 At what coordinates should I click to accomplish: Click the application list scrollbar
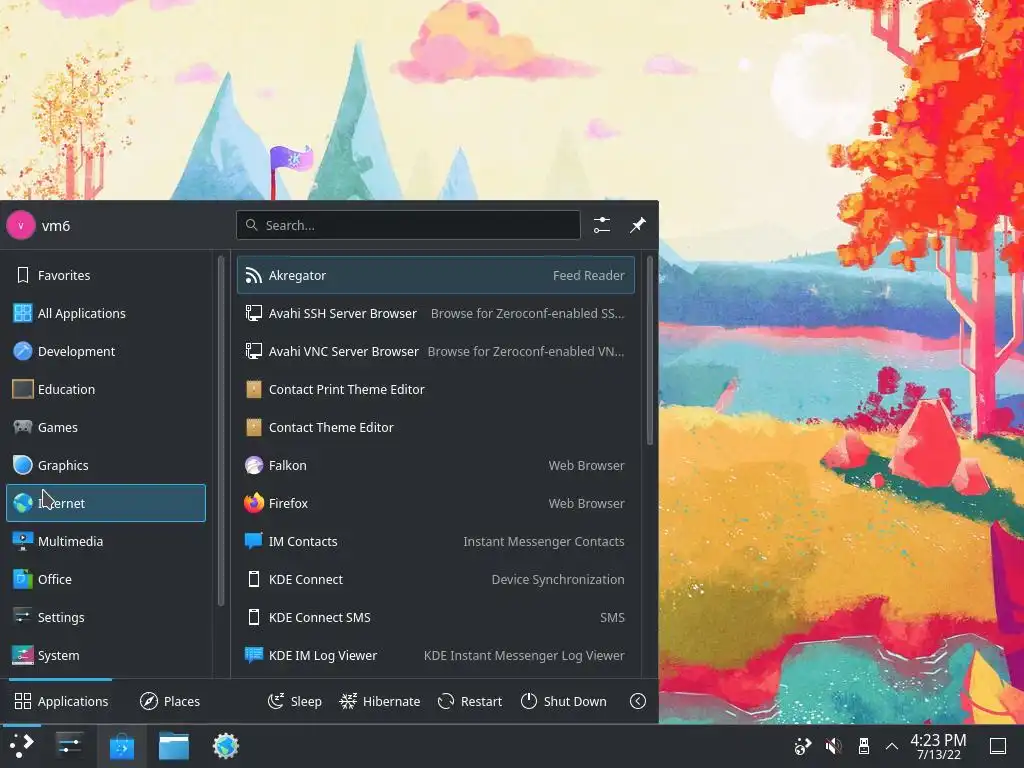tap(650, 351)
